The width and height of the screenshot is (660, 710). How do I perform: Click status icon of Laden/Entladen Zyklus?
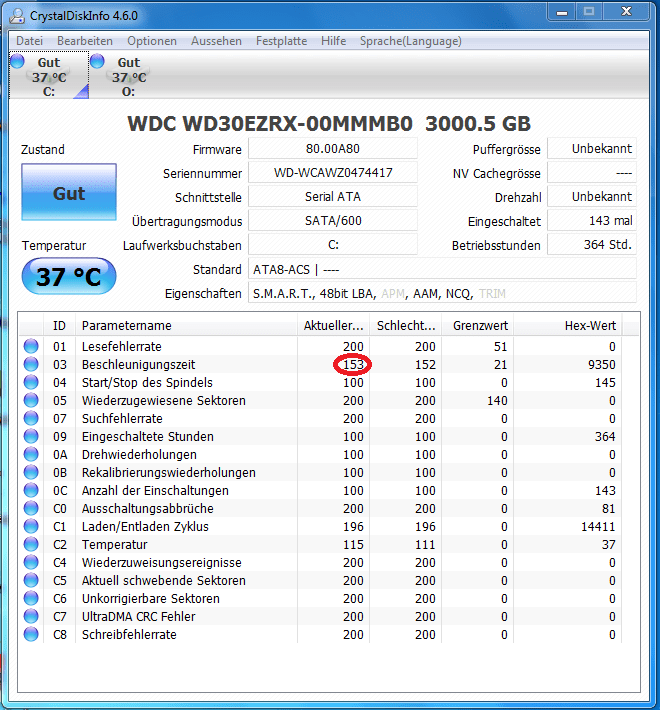(x=31, y=527)
